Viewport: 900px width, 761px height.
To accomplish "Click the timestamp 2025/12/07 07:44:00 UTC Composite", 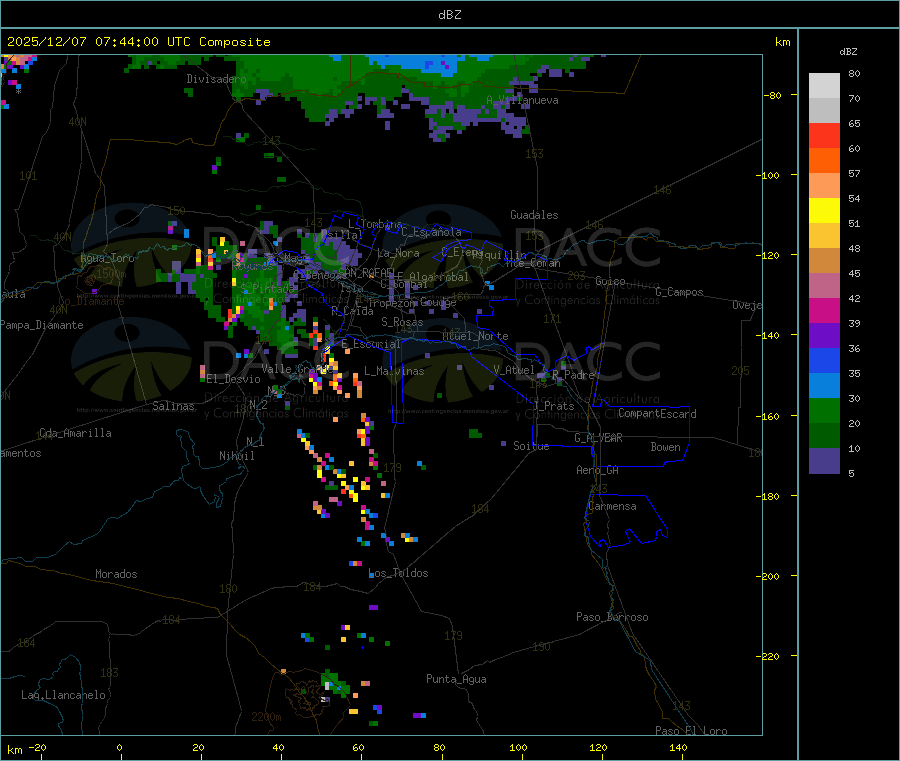I will tap(138, 42).
